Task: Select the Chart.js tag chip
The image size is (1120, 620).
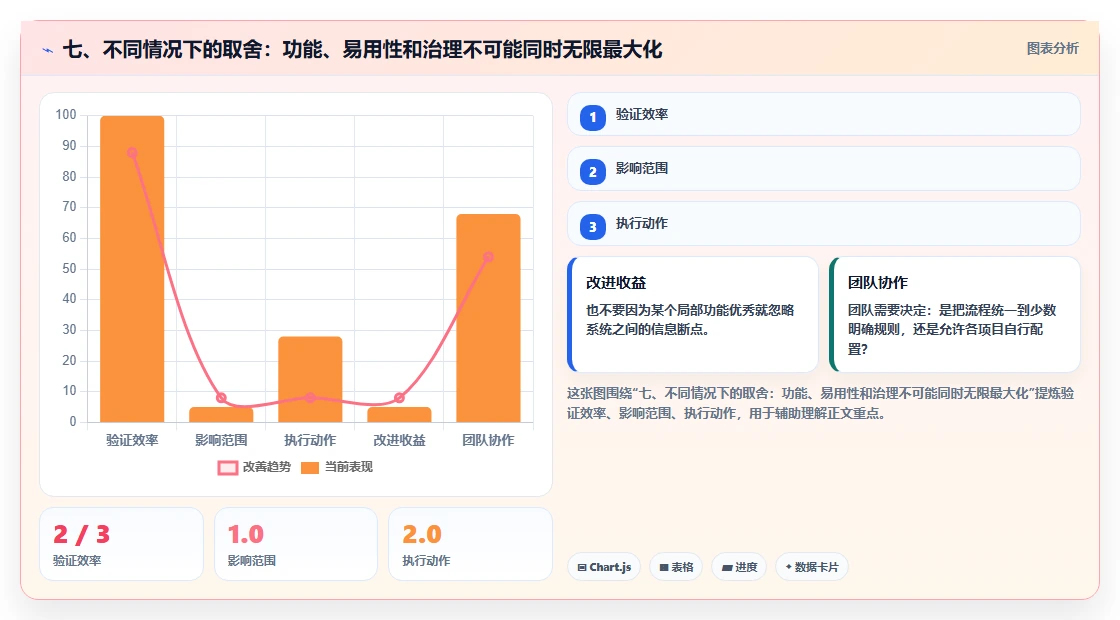Action: click(x=604, y=567)
